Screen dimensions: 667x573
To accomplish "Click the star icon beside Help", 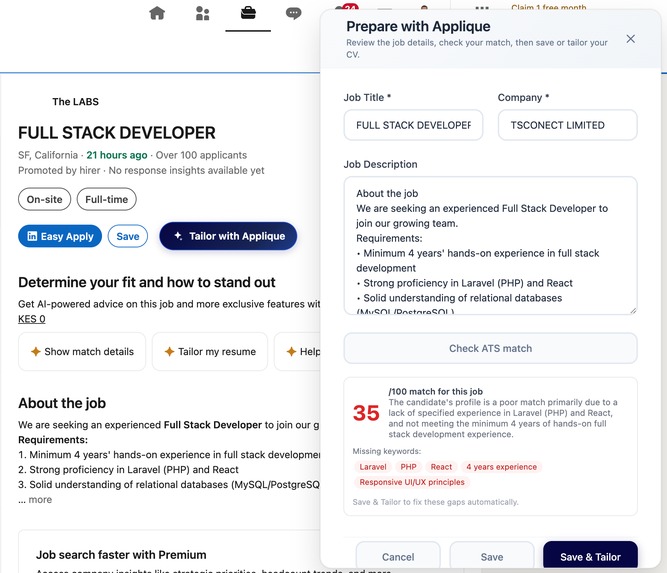I will (x=291, y=351).
